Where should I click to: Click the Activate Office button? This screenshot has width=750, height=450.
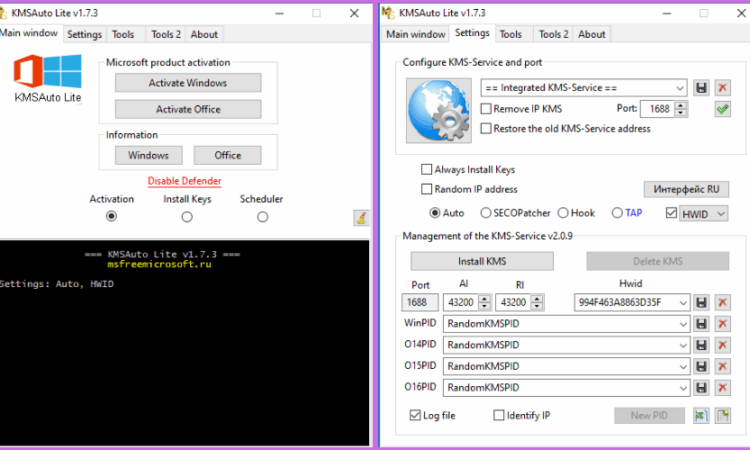(188, 109)
